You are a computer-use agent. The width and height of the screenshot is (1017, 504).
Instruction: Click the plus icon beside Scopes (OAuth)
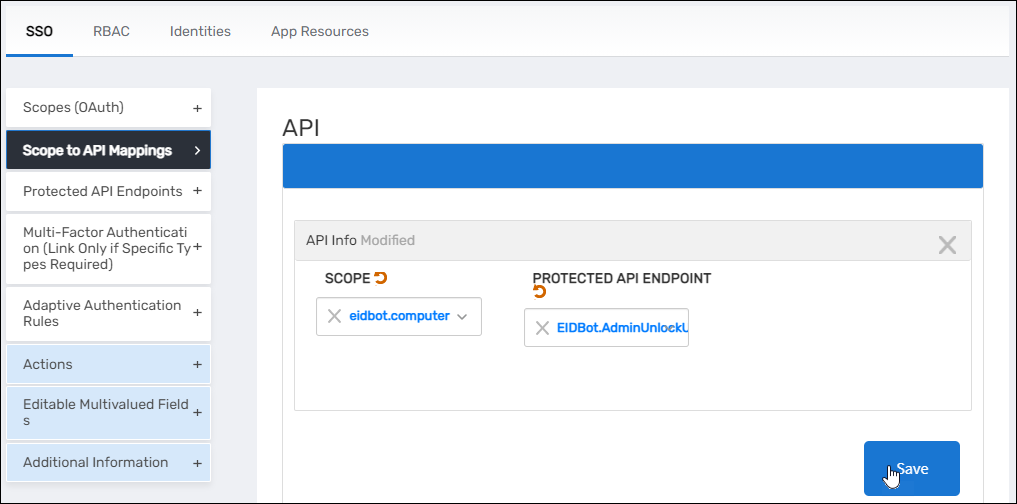(x=197, y=108)
